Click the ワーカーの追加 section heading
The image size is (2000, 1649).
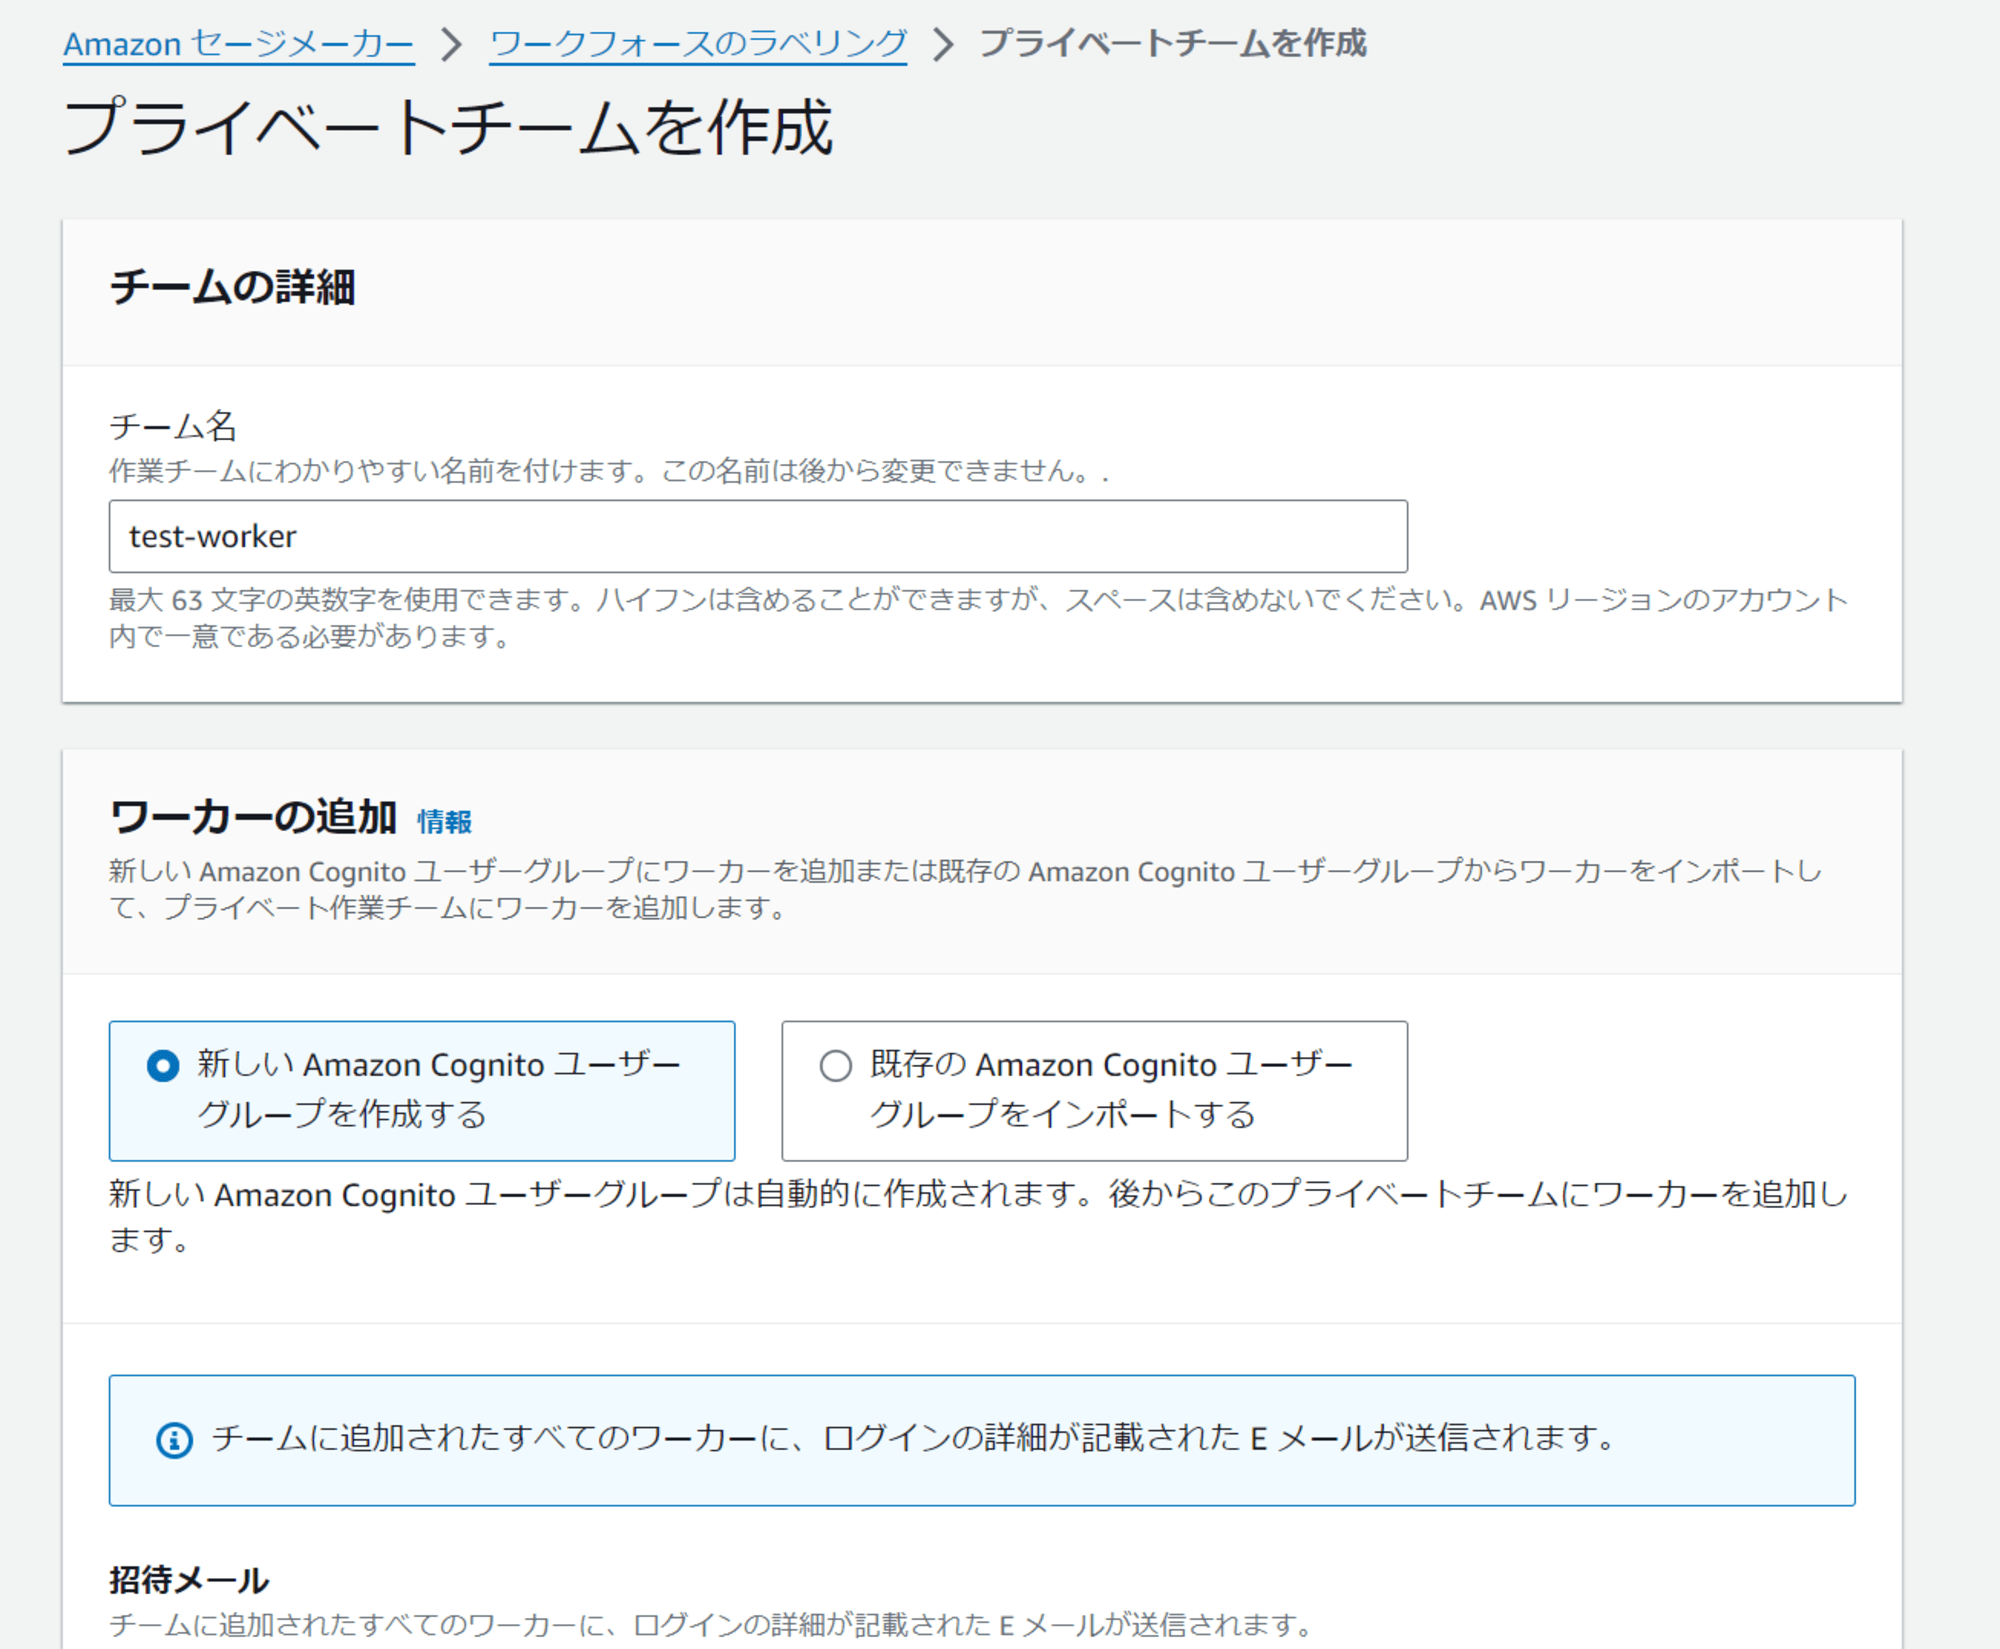point(253,817)
